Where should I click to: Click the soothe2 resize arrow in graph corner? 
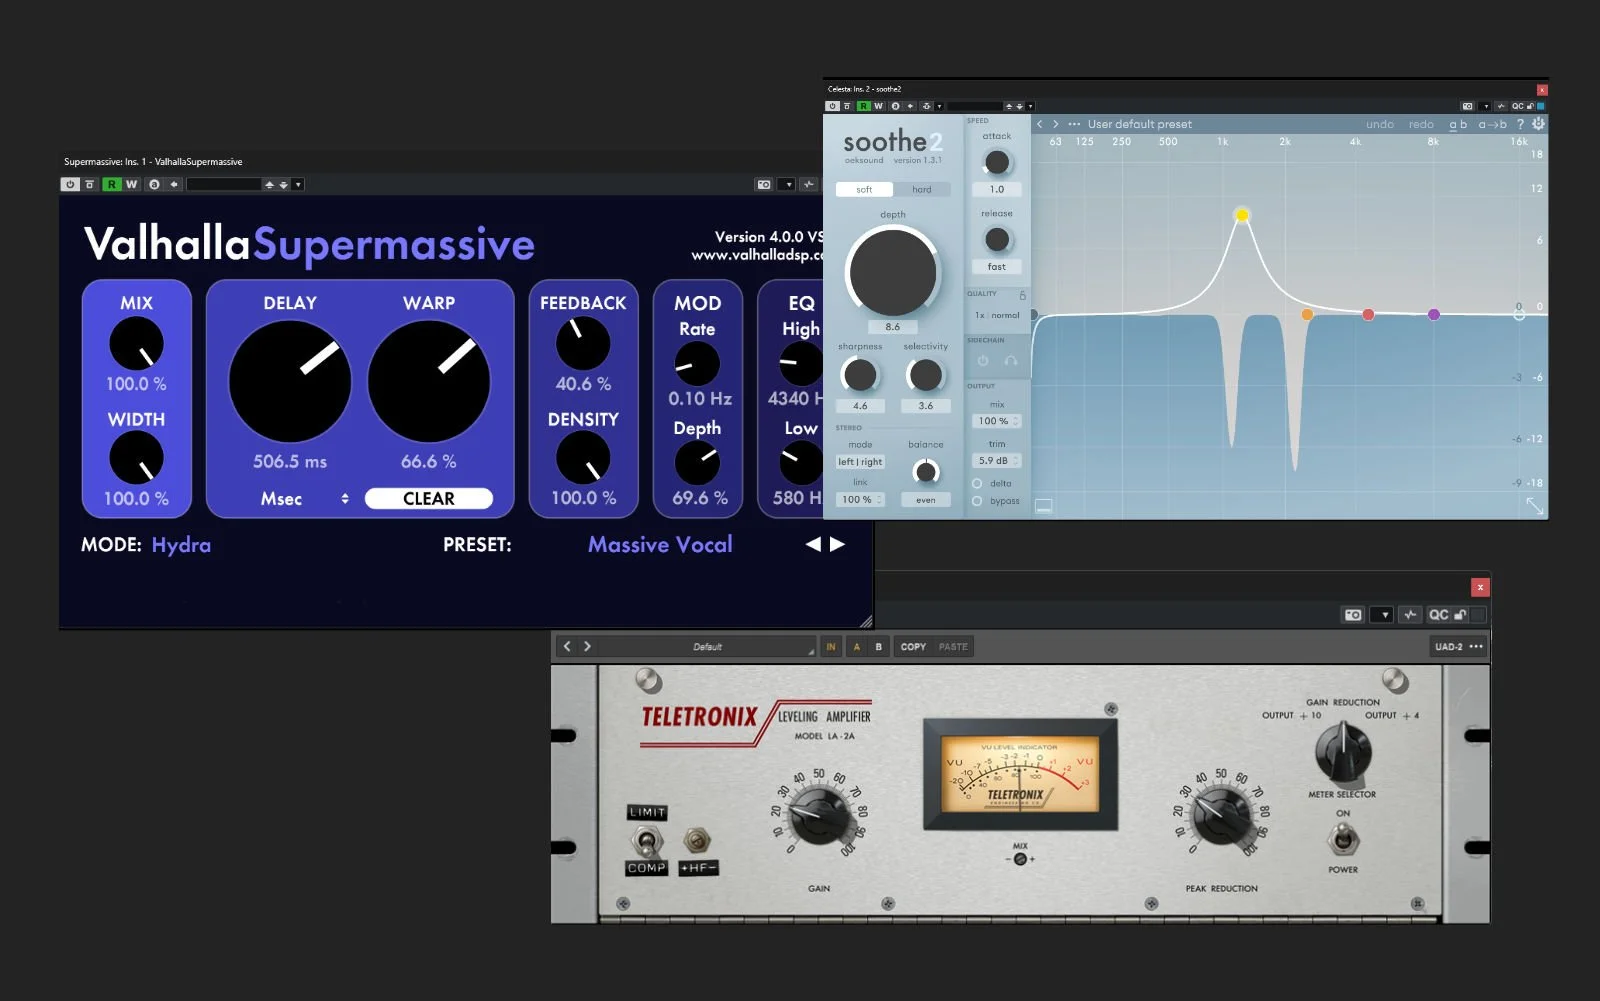pos(1534,507)
